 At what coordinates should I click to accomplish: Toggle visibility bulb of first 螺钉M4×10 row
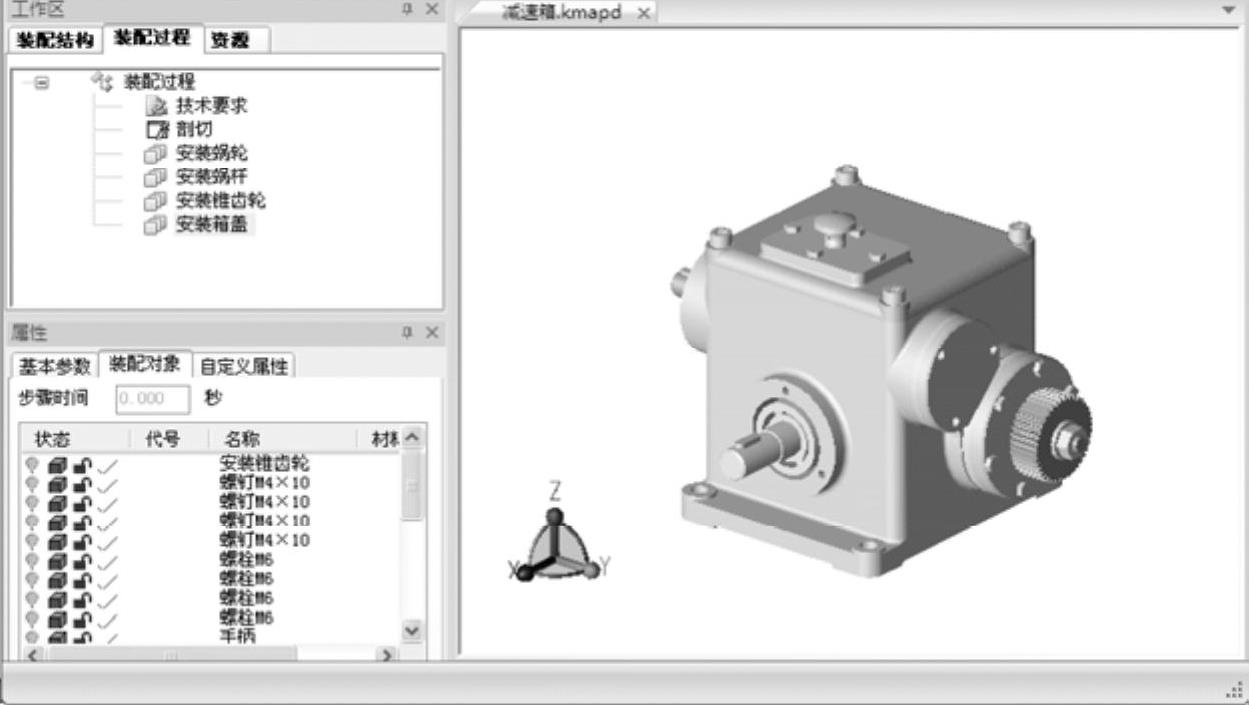[32, 483]
